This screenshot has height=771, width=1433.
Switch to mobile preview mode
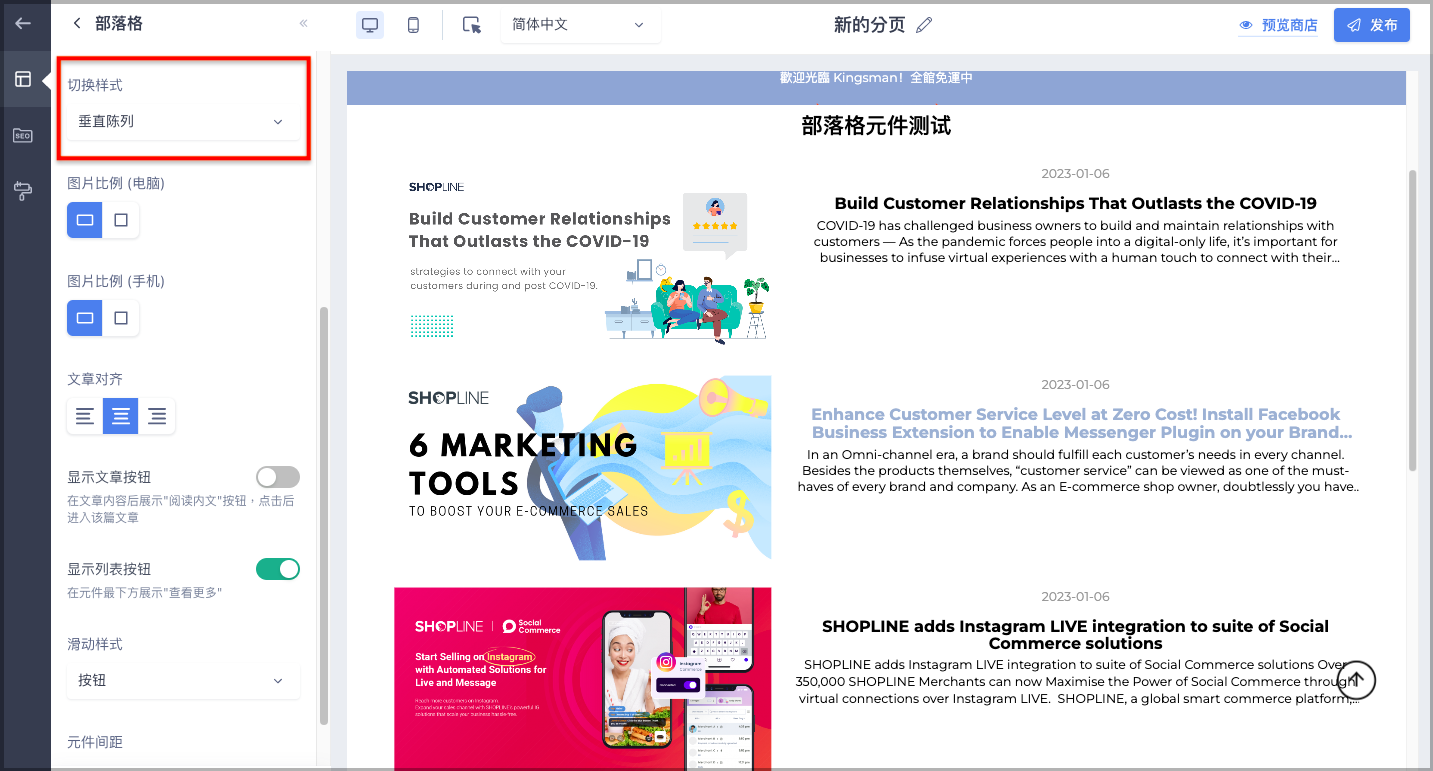[x=413, y=25]
